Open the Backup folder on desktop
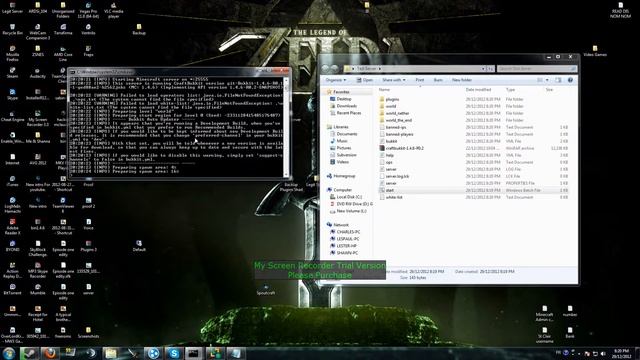 (x=139, y=29)
